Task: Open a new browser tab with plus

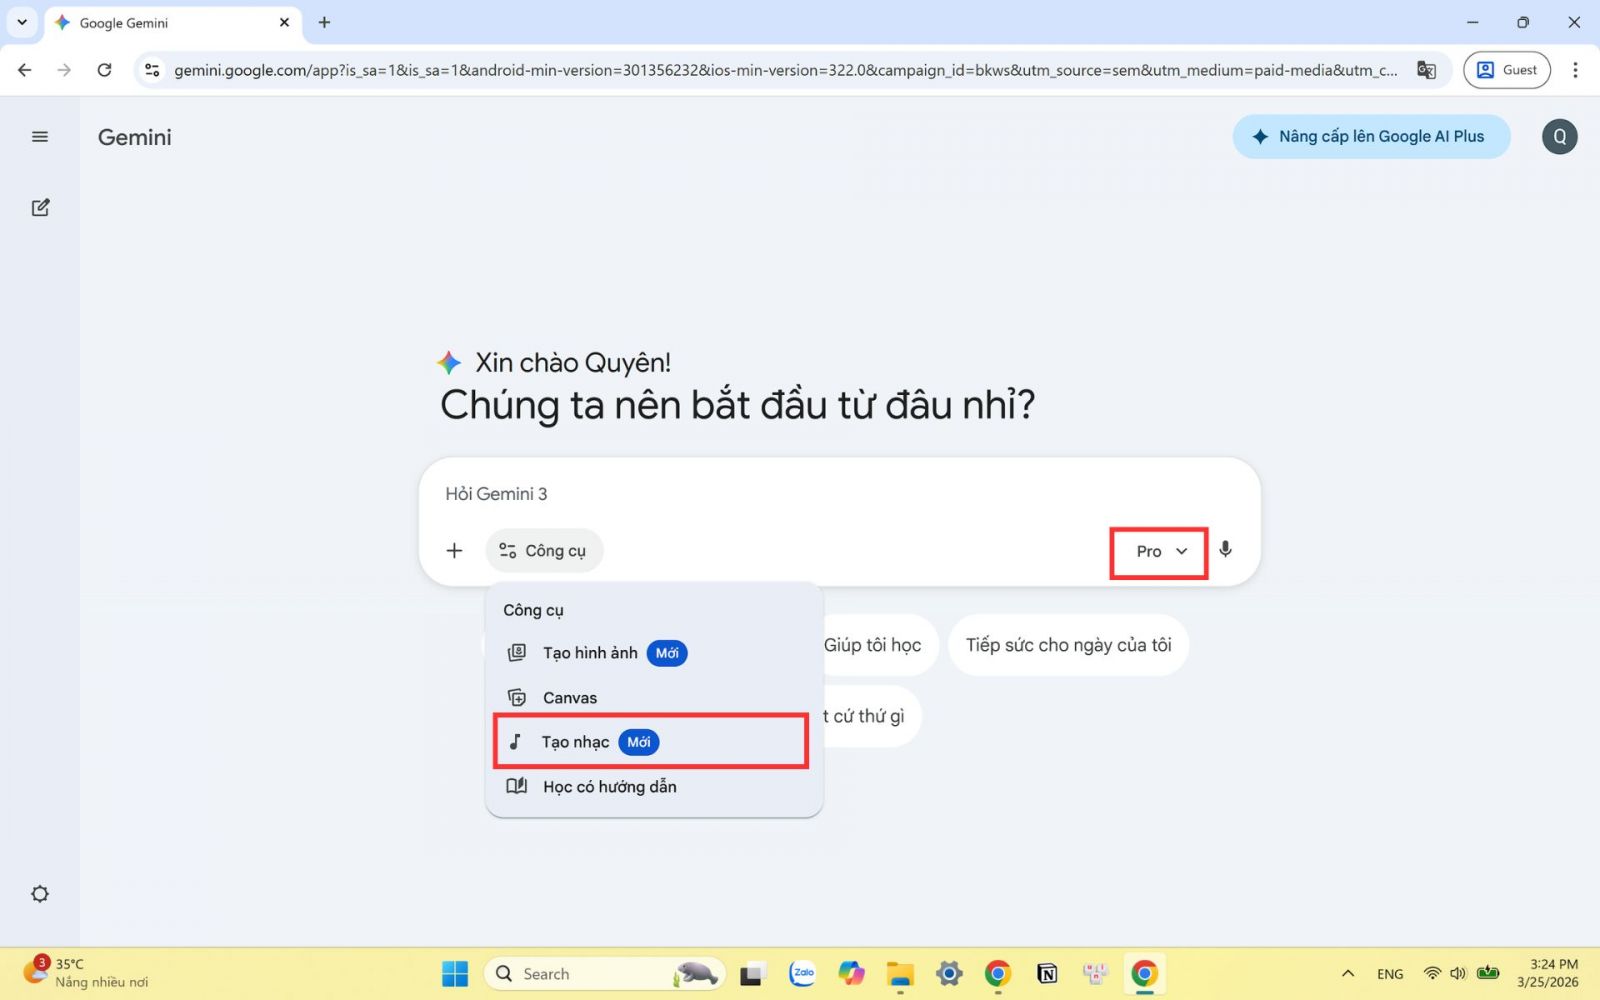Action: tap(324, 22)
